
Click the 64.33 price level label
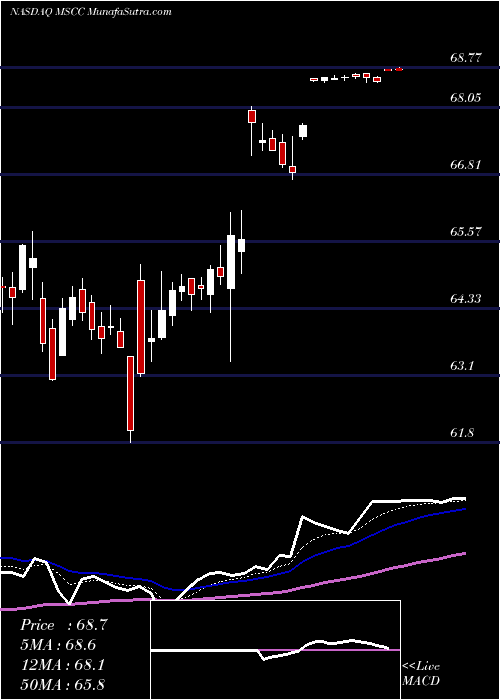point(466,299)
